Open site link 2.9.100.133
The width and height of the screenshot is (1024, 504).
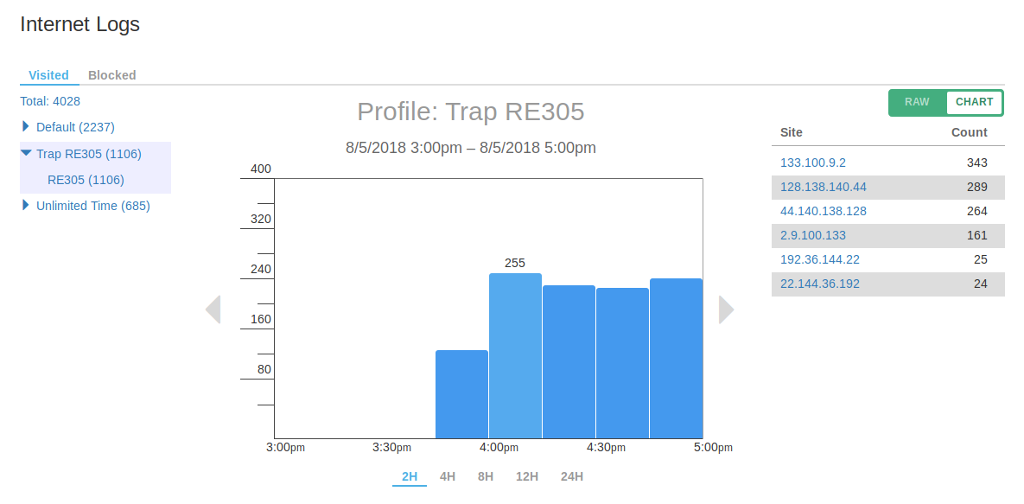click(812, 235)
